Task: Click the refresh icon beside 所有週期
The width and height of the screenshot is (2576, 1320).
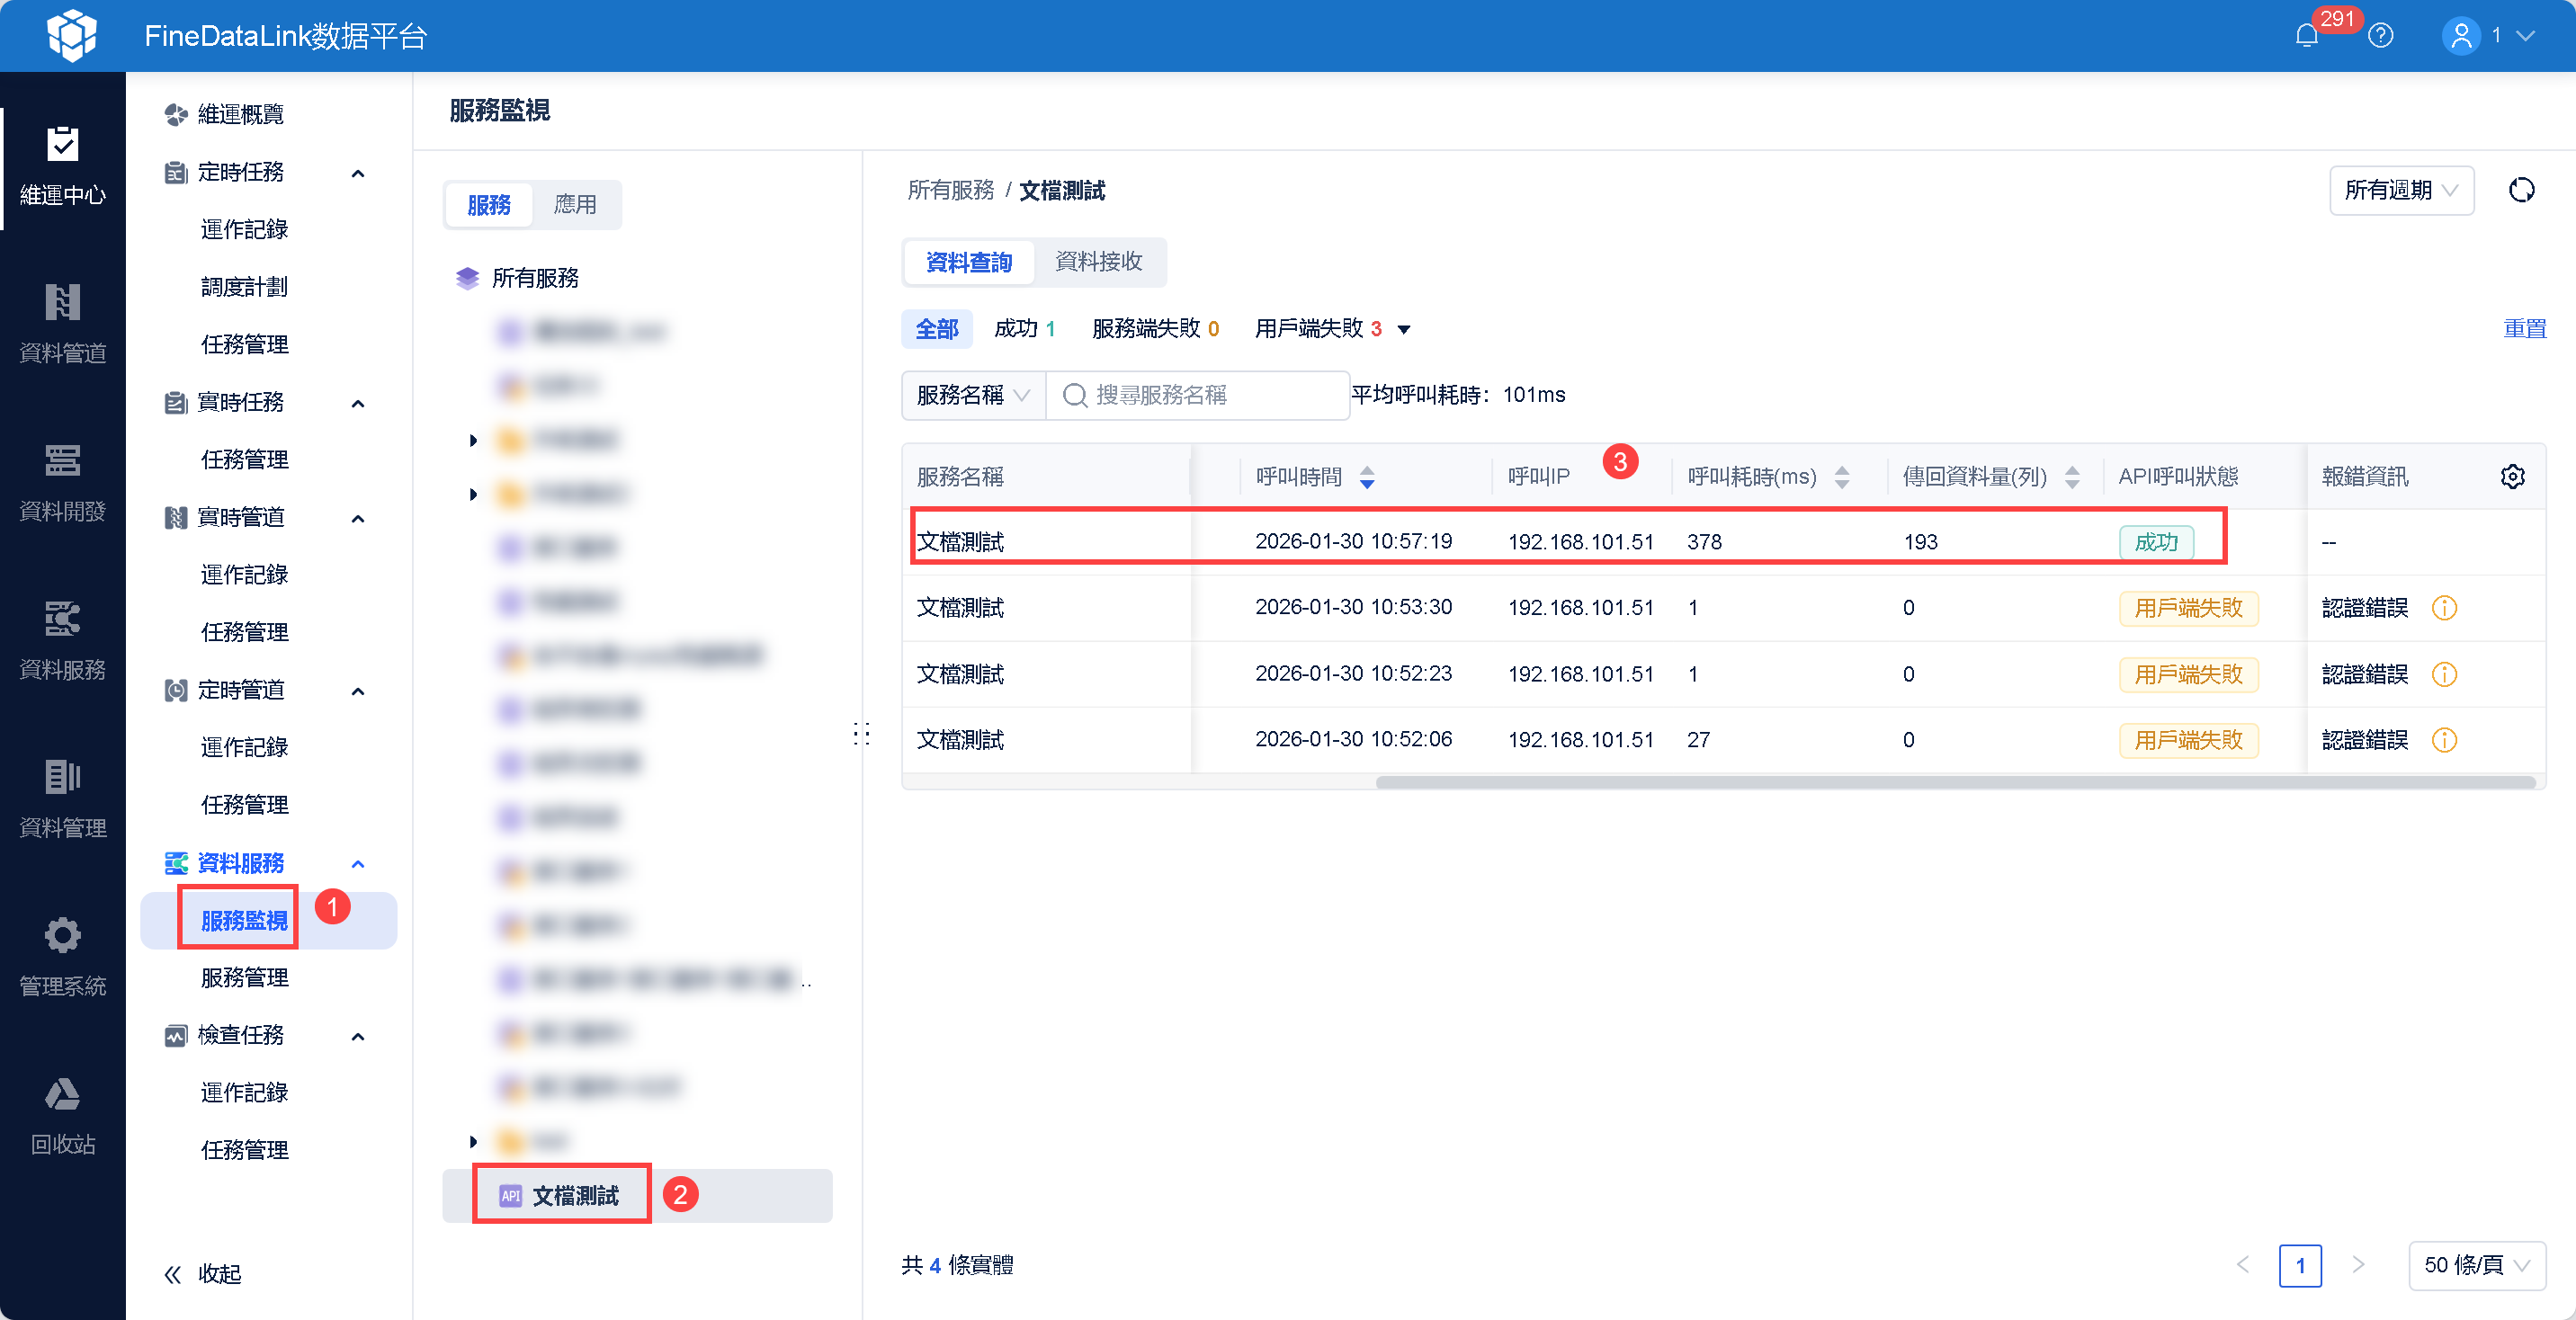Action: click(x=2521, y=190)
